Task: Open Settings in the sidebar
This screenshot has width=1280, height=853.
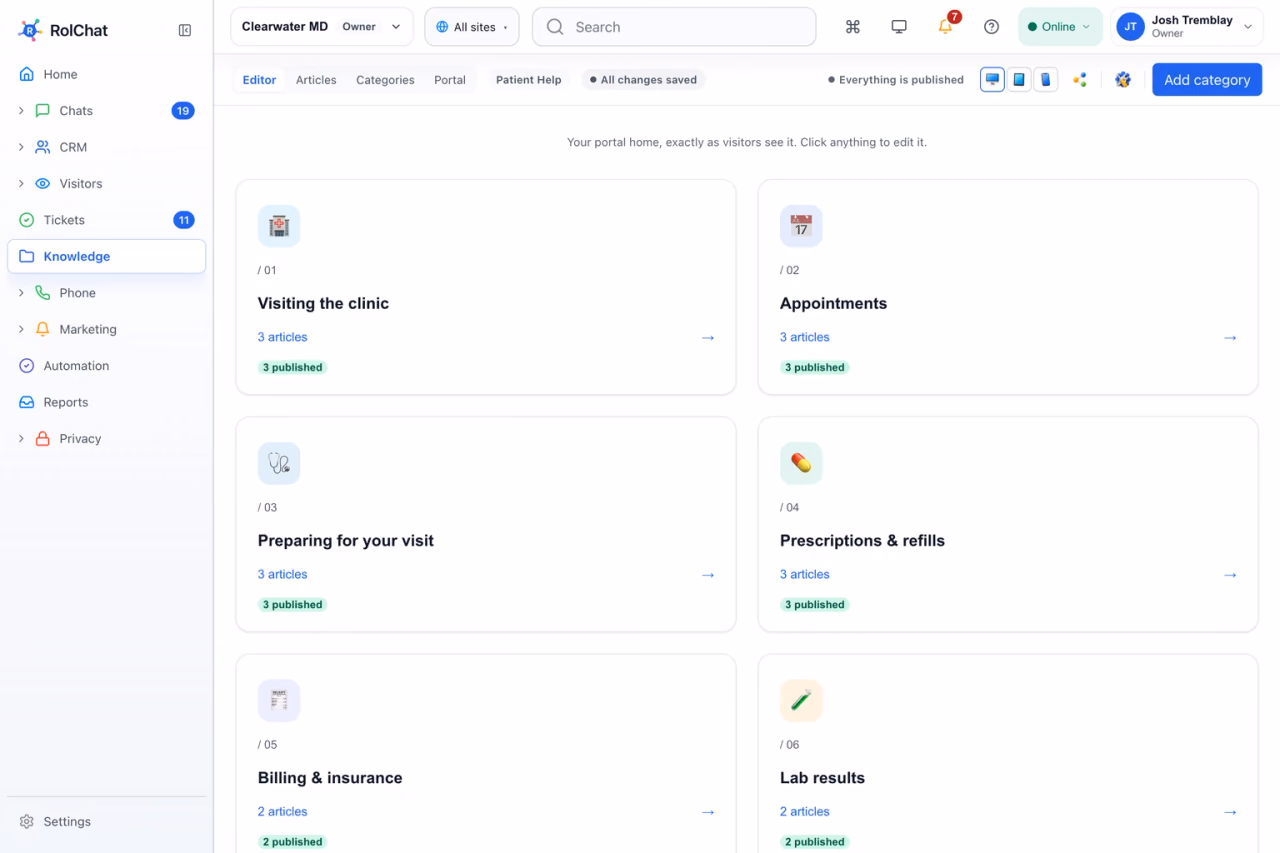Action: (x=107, y=822)
